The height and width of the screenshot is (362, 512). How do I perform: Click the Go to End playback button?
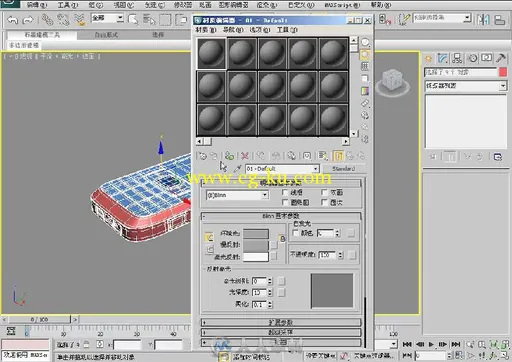point(456,344)
